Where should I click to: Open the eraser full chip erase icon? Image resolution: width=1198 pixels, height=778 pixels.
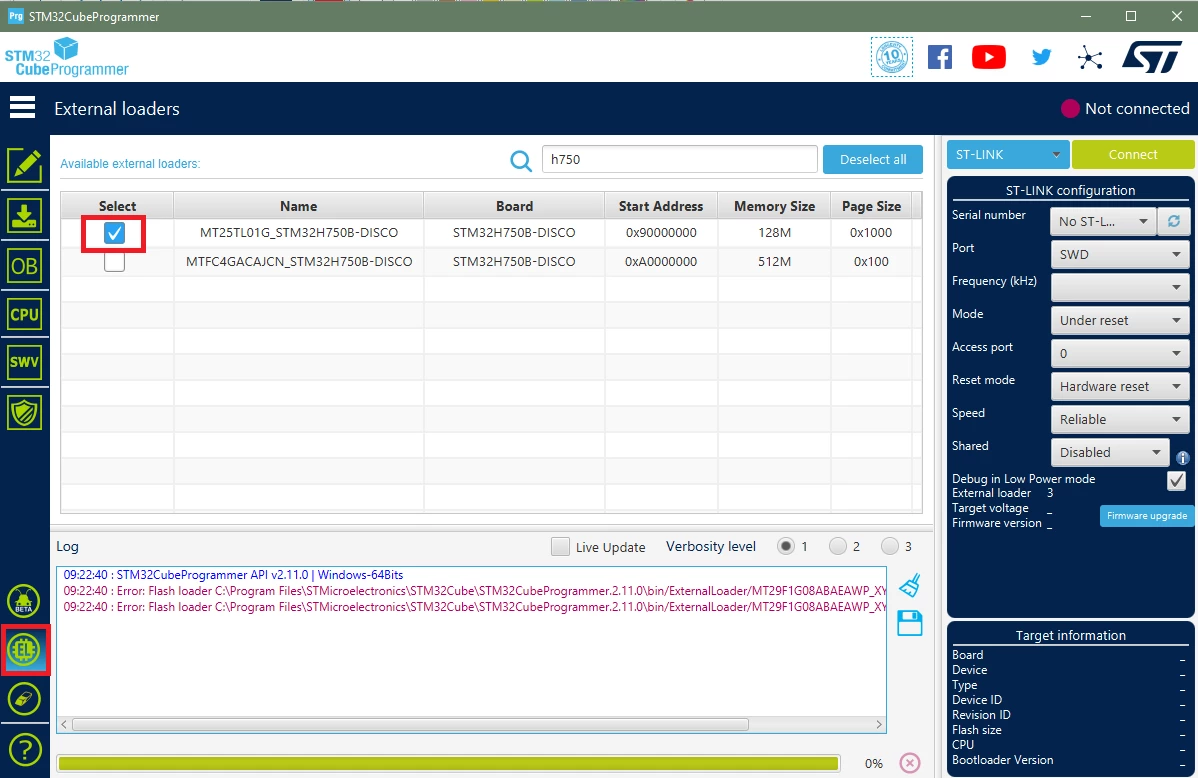click(x=24, y=699)
